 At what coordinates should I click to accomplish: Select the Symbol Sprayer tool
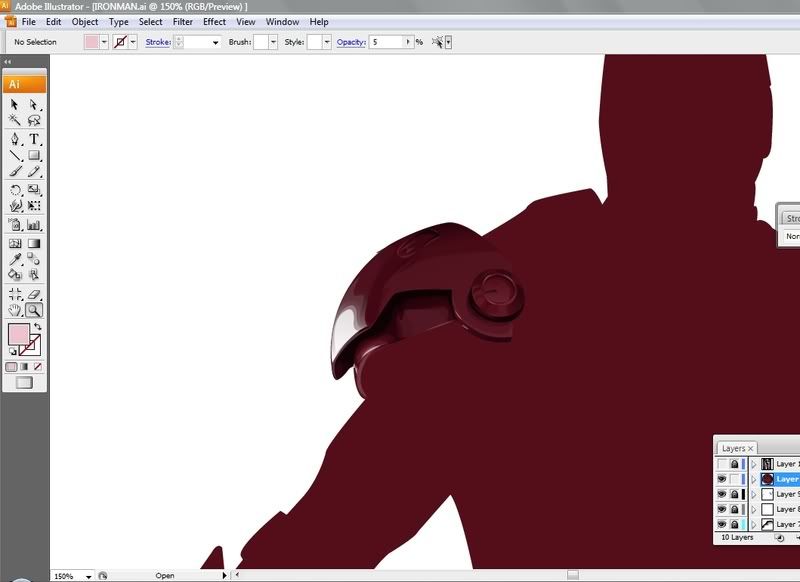[x=15, y=224]
